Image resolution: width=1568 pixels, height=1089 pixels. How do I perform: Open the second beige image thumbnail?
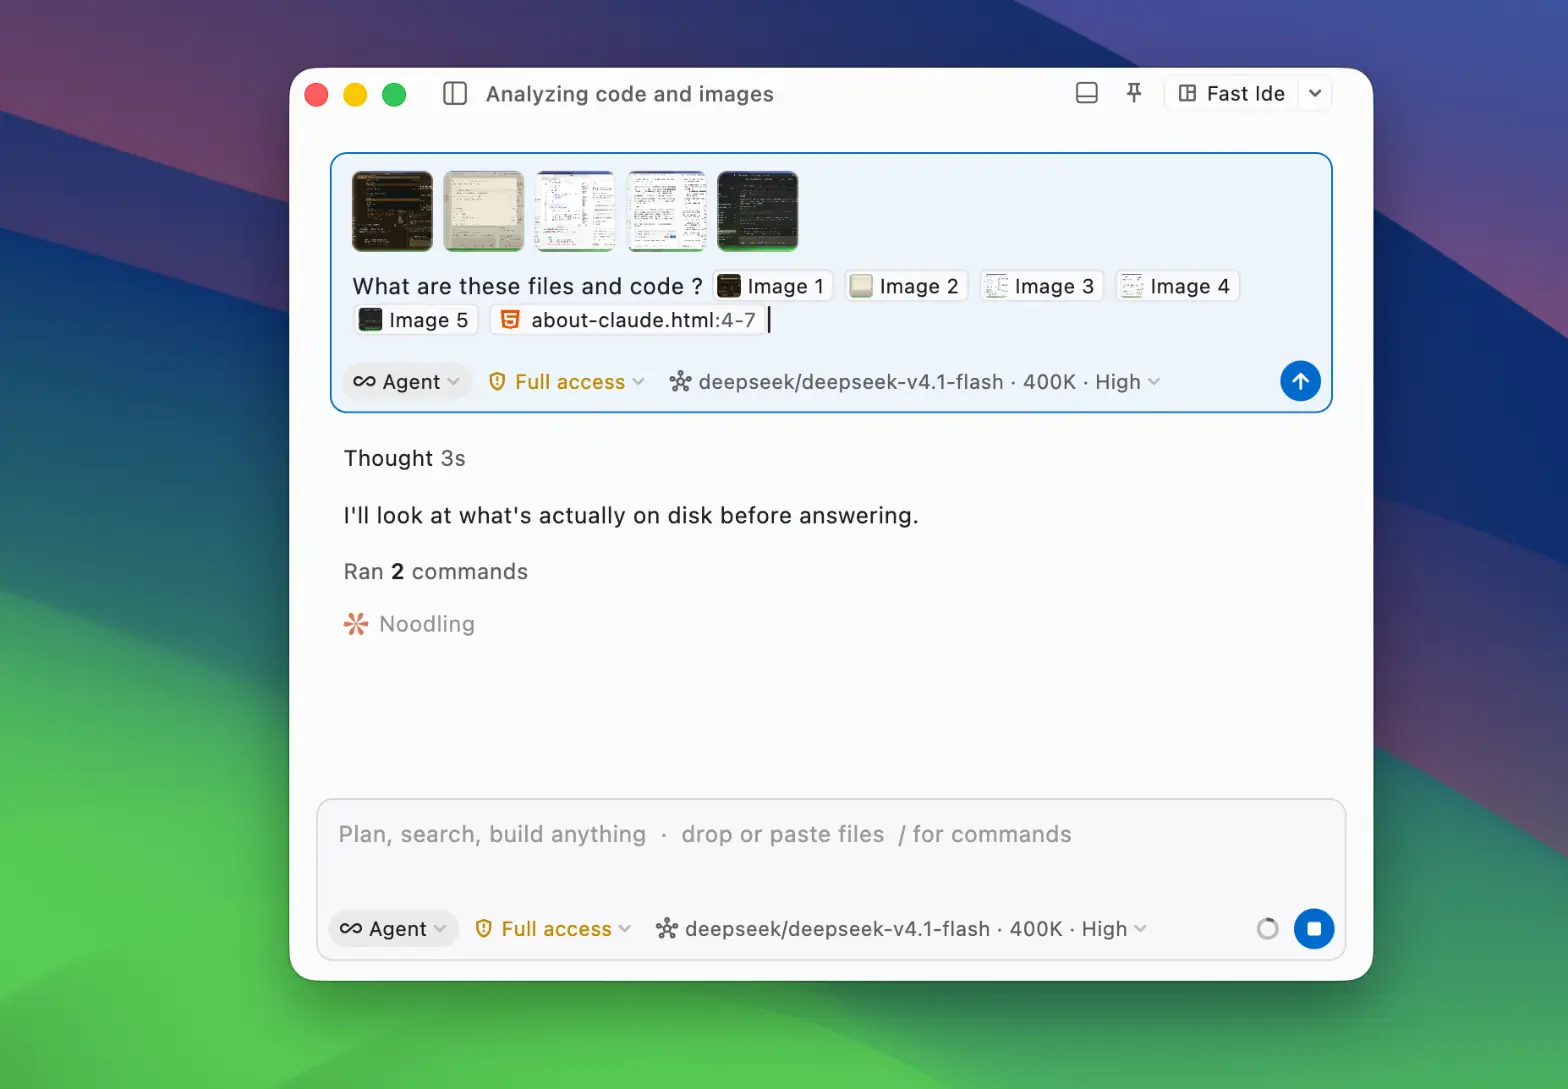point(484,211)
